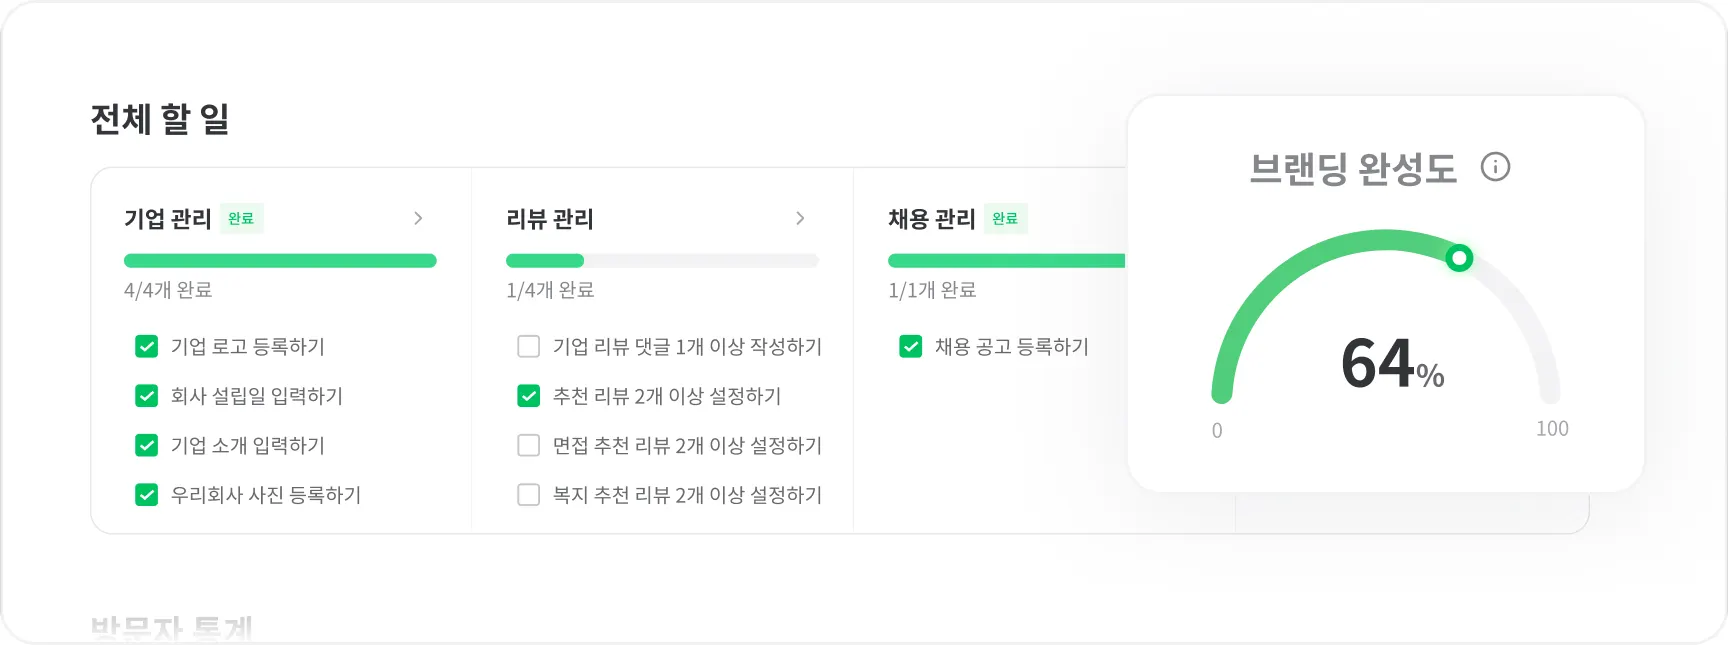Viewport: 1728px width, 645px height.
Task: Toggle the 채용 공고 등록하기 checkbox
Action: (911, 347)
